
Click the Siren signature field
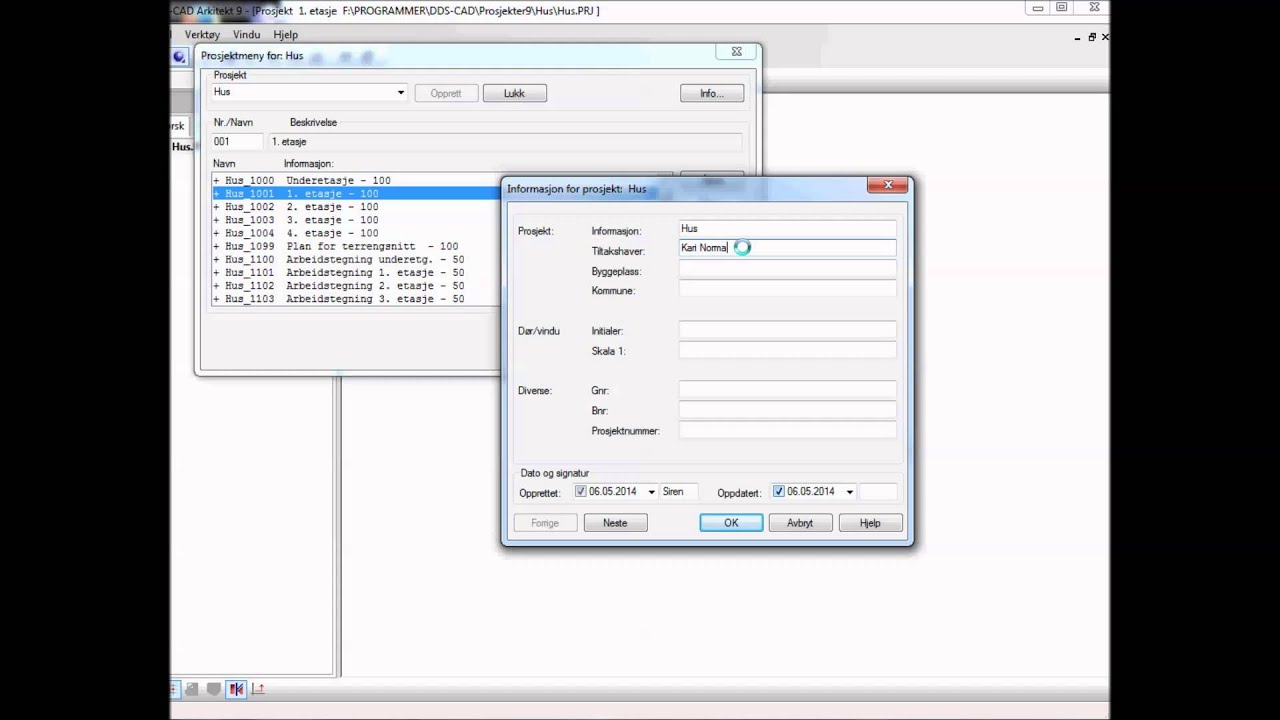(679, 492)
